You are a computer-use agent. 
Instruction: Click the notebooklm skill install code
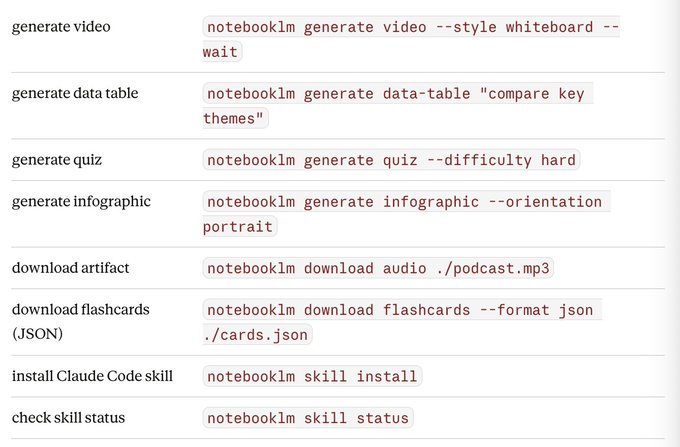point(311,377)
